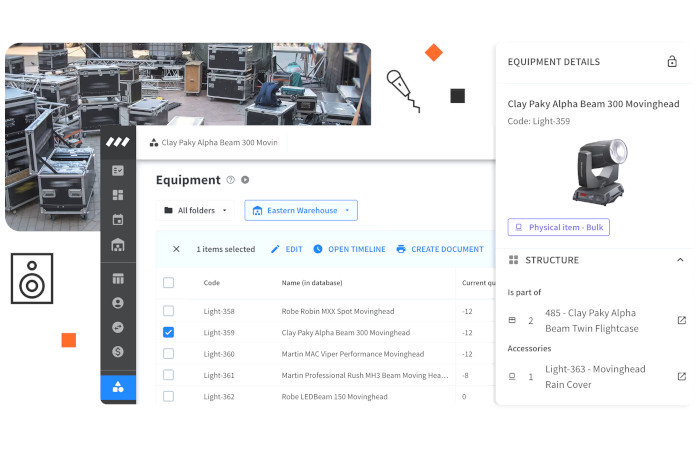Click the warehouse icon in sidebar
700x450 pixels.
[118, 245]
